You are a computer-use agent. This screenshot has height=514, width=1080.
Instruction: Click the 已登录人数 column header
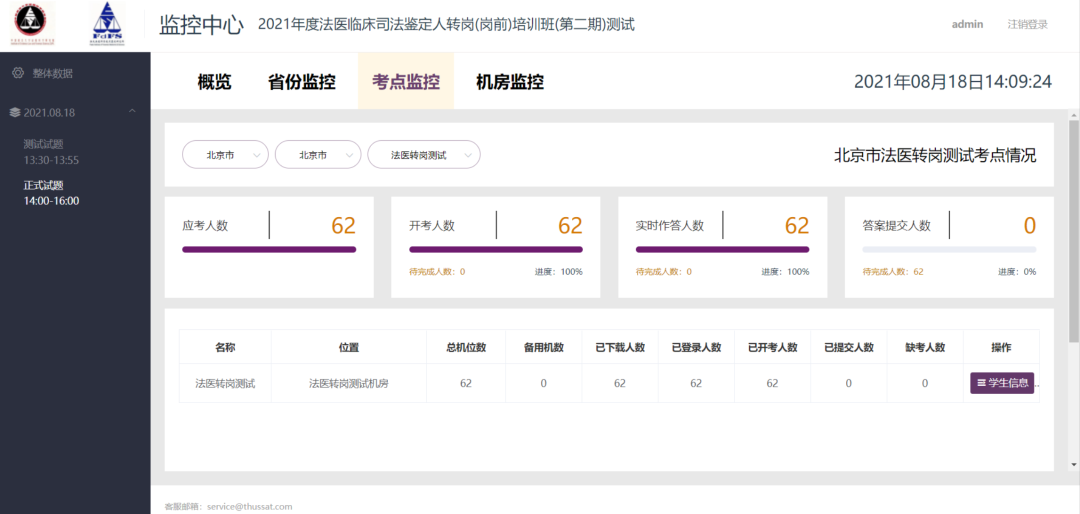click(696, 347)
